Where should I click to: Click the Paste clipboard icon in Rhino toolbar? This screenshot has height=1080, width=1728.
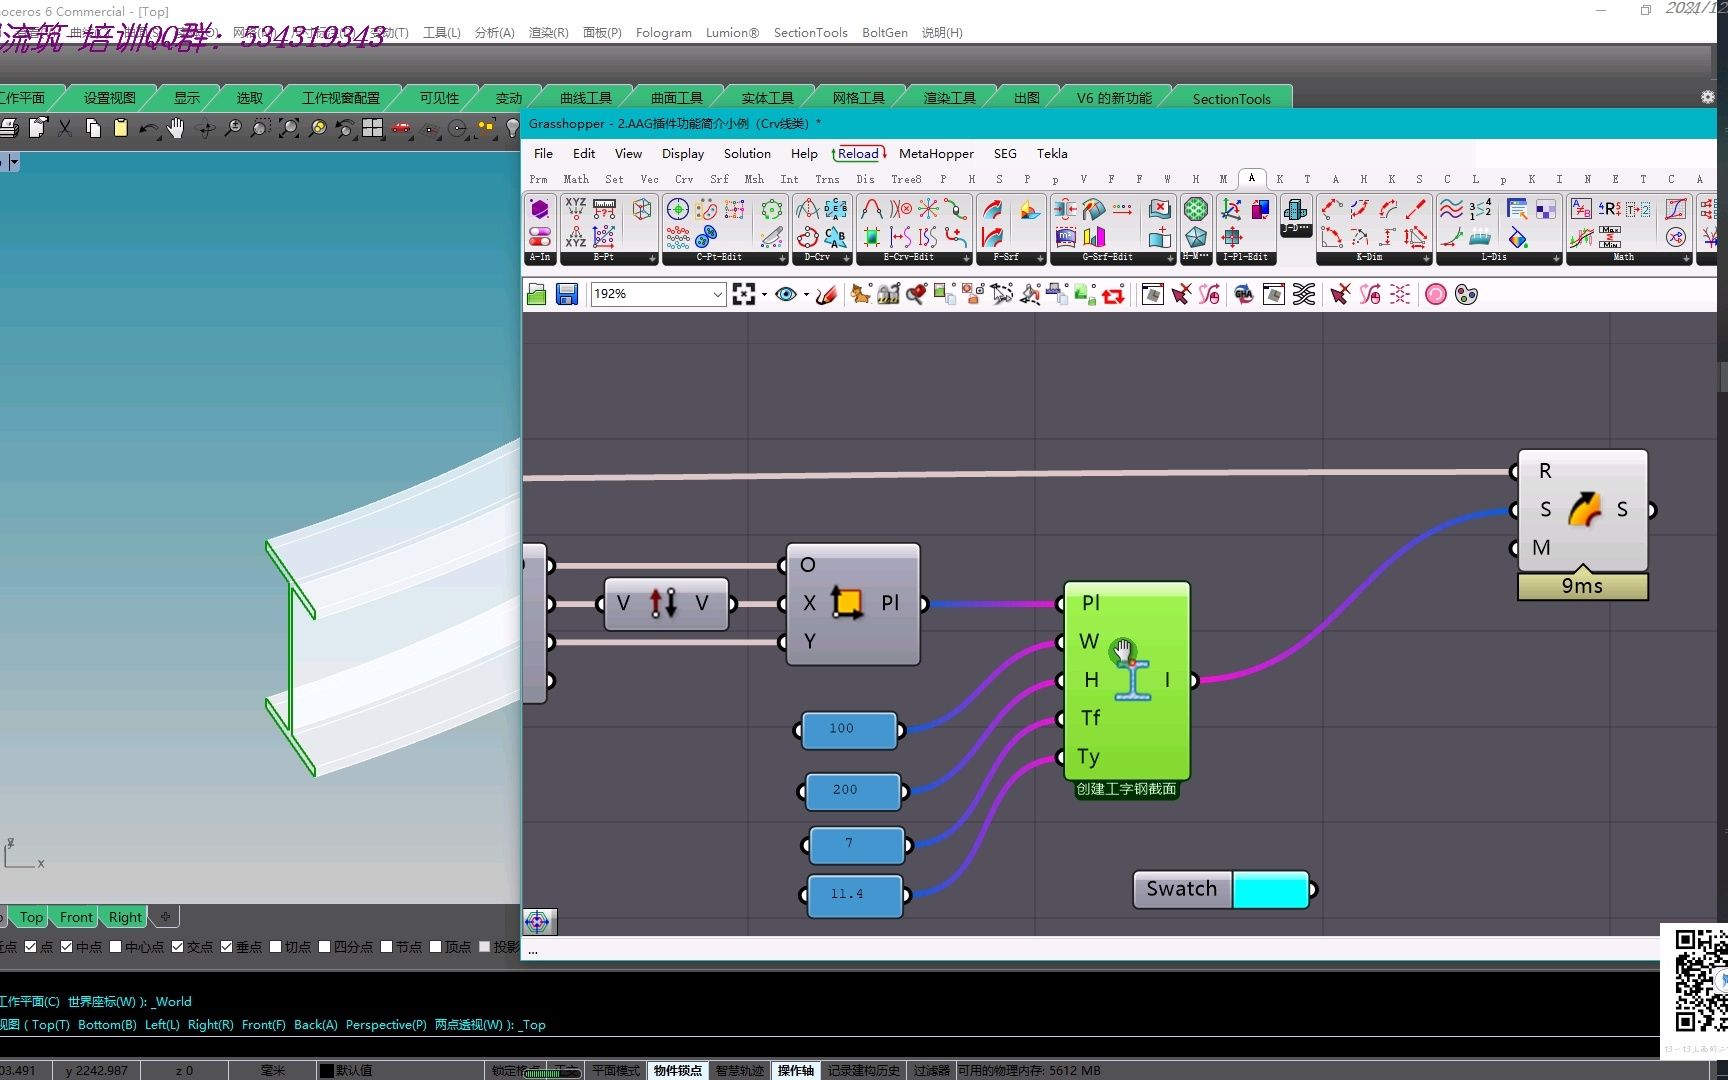click(120, 128)
